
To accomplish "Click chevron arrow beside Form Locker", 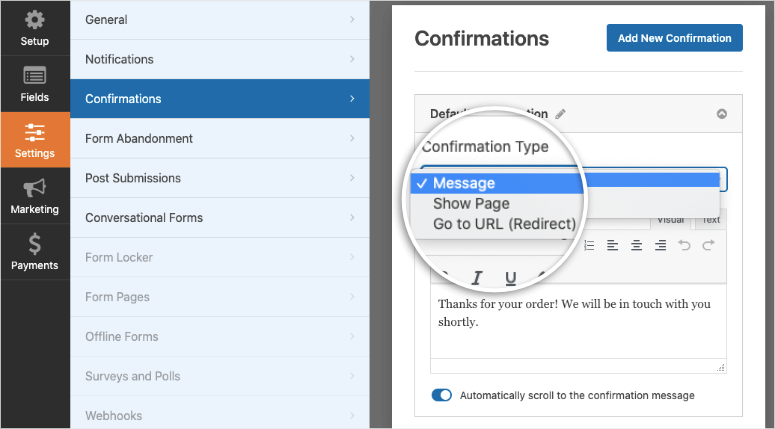I will (352, 257).
